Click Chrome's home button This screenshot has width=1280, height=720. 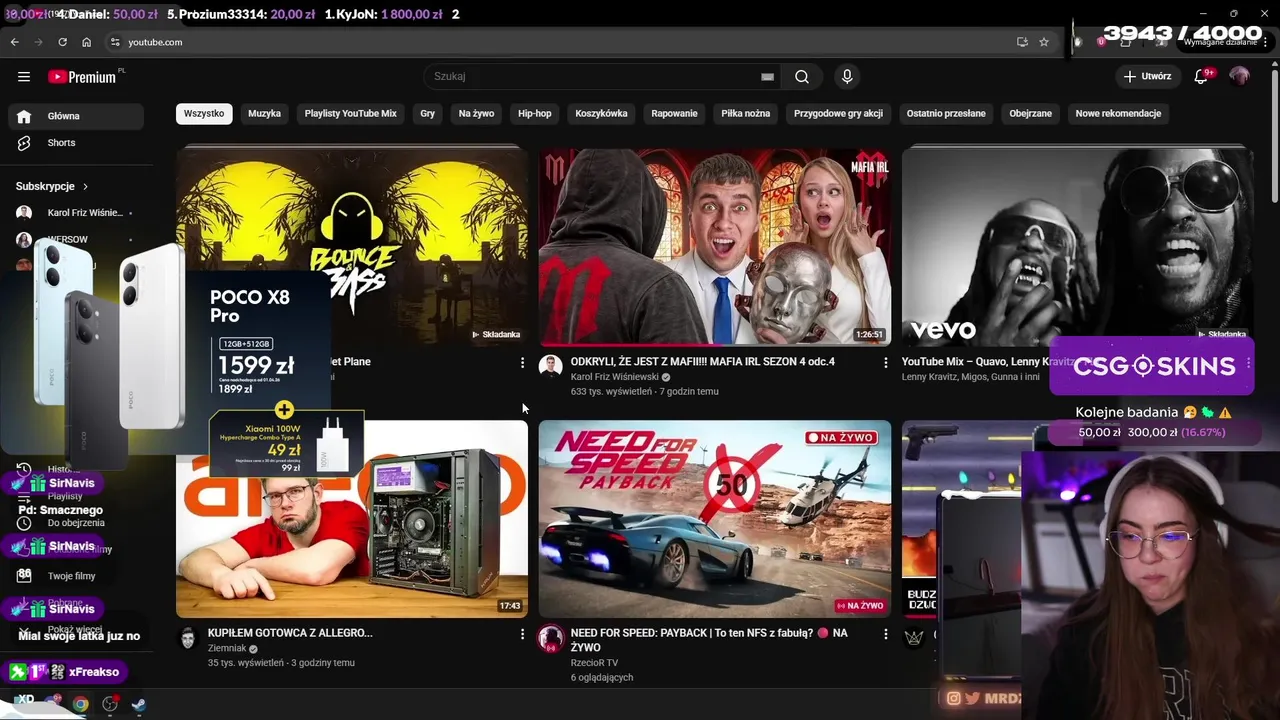point(87,42)
